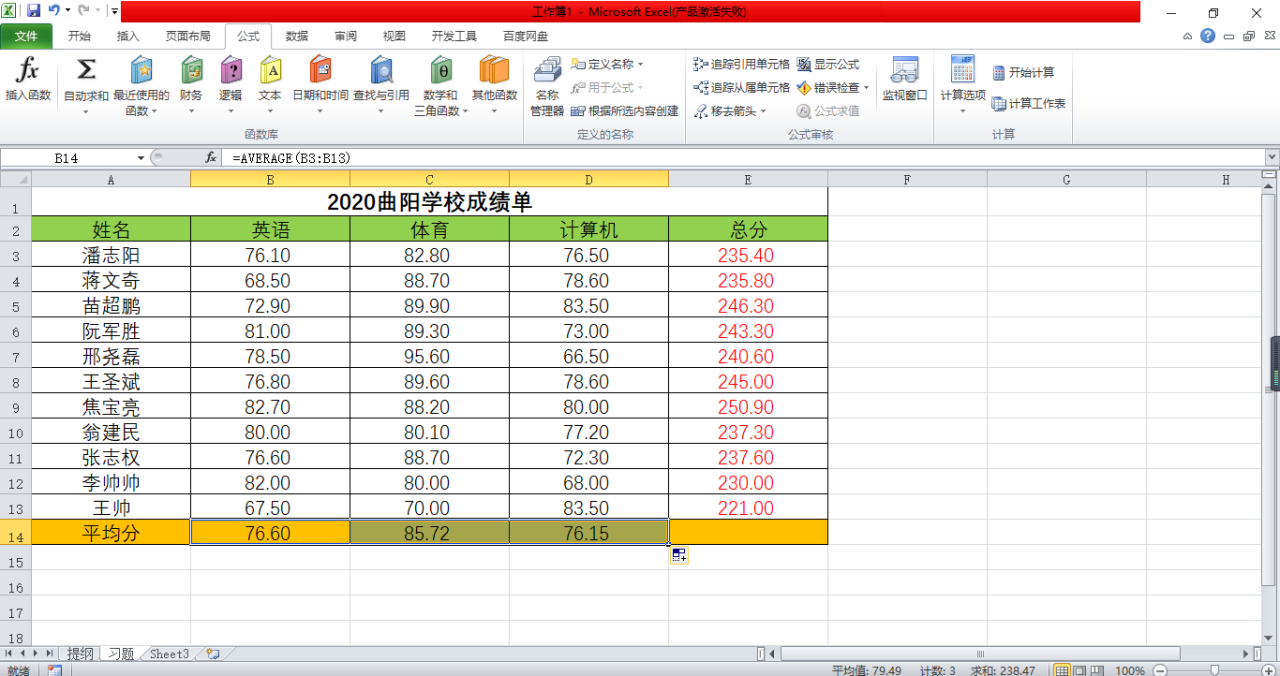Switch to the View (视图) ribbon tab
This screenshot has width=1280, height=676.
pos(394,36)
